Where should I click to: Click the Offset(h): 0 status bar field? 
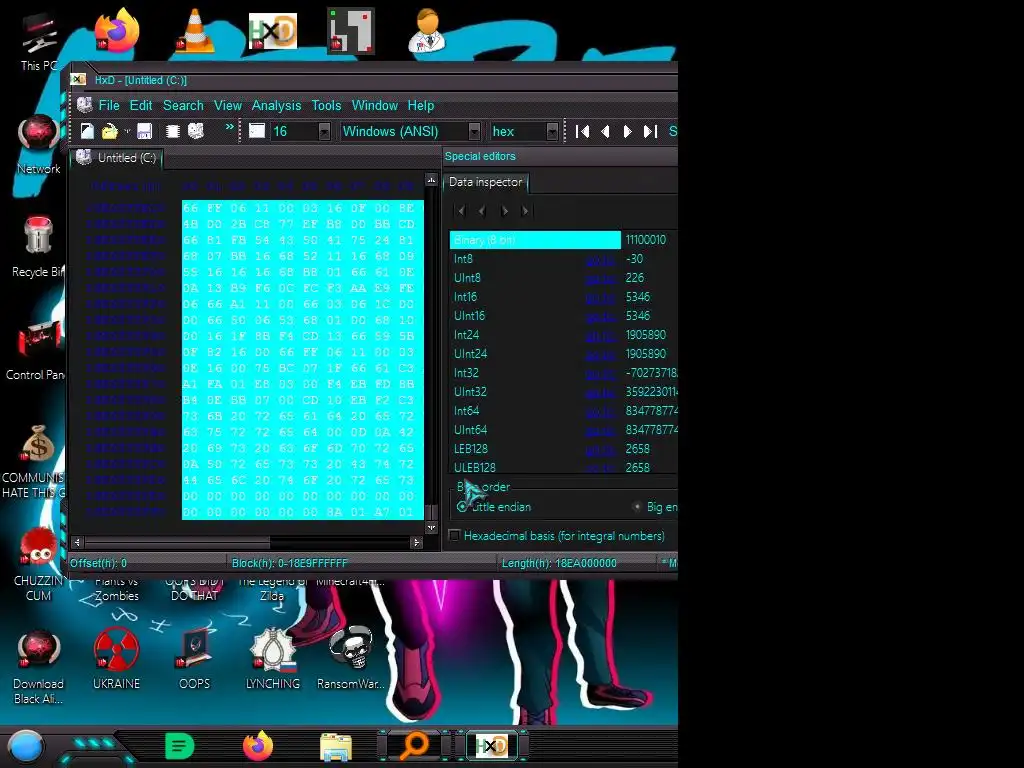[99, 563]
